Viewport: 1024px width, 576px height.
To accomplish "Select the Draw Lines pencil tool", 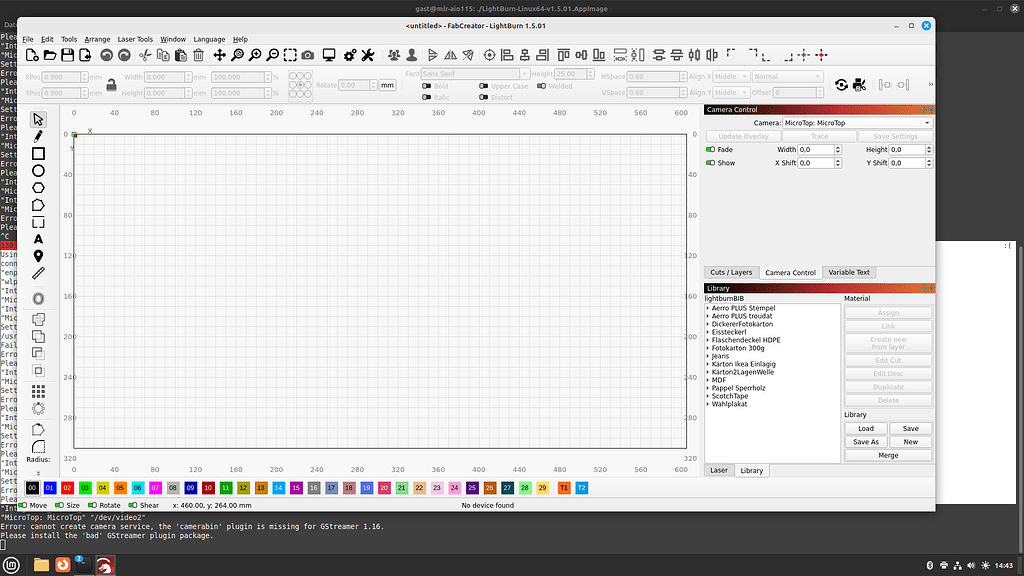I will click(38, 136).
